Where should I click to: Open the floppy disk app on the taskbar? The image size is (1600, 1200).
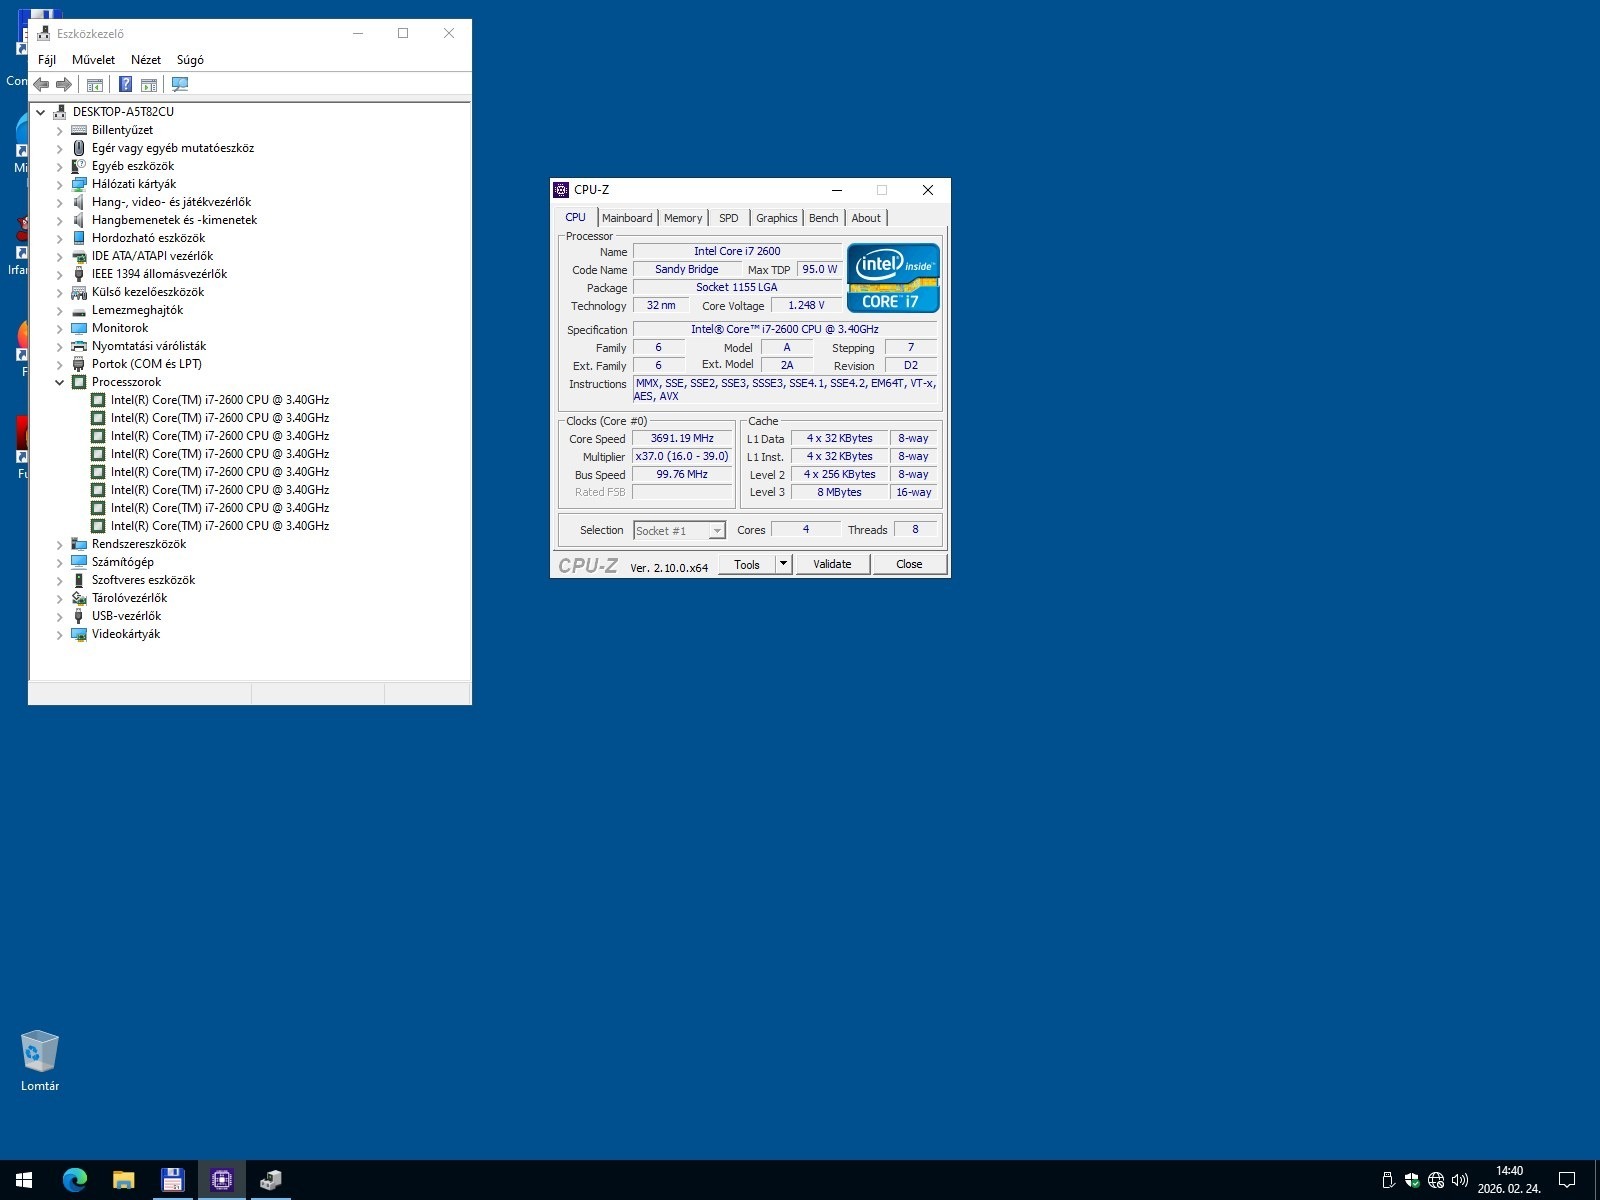[x=173, y=1180]
